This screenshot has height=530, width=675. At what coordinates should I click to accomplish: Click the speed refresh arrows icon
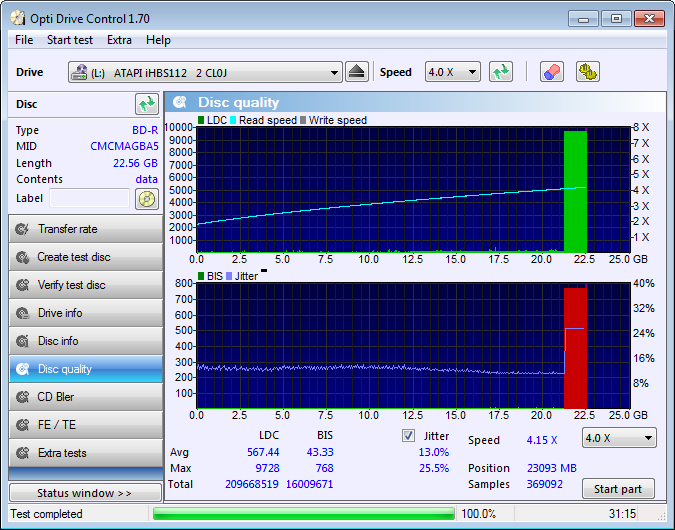(x=501, y=72)
